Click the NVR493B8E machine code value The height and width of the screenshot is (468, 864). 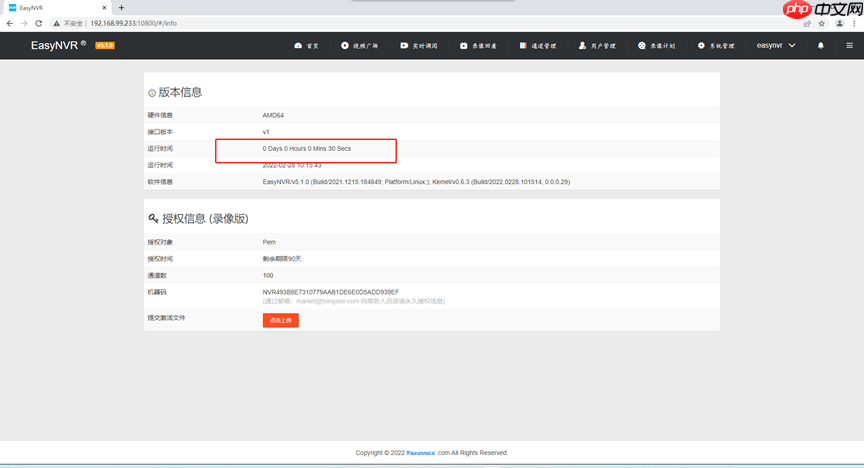point(331,292)
